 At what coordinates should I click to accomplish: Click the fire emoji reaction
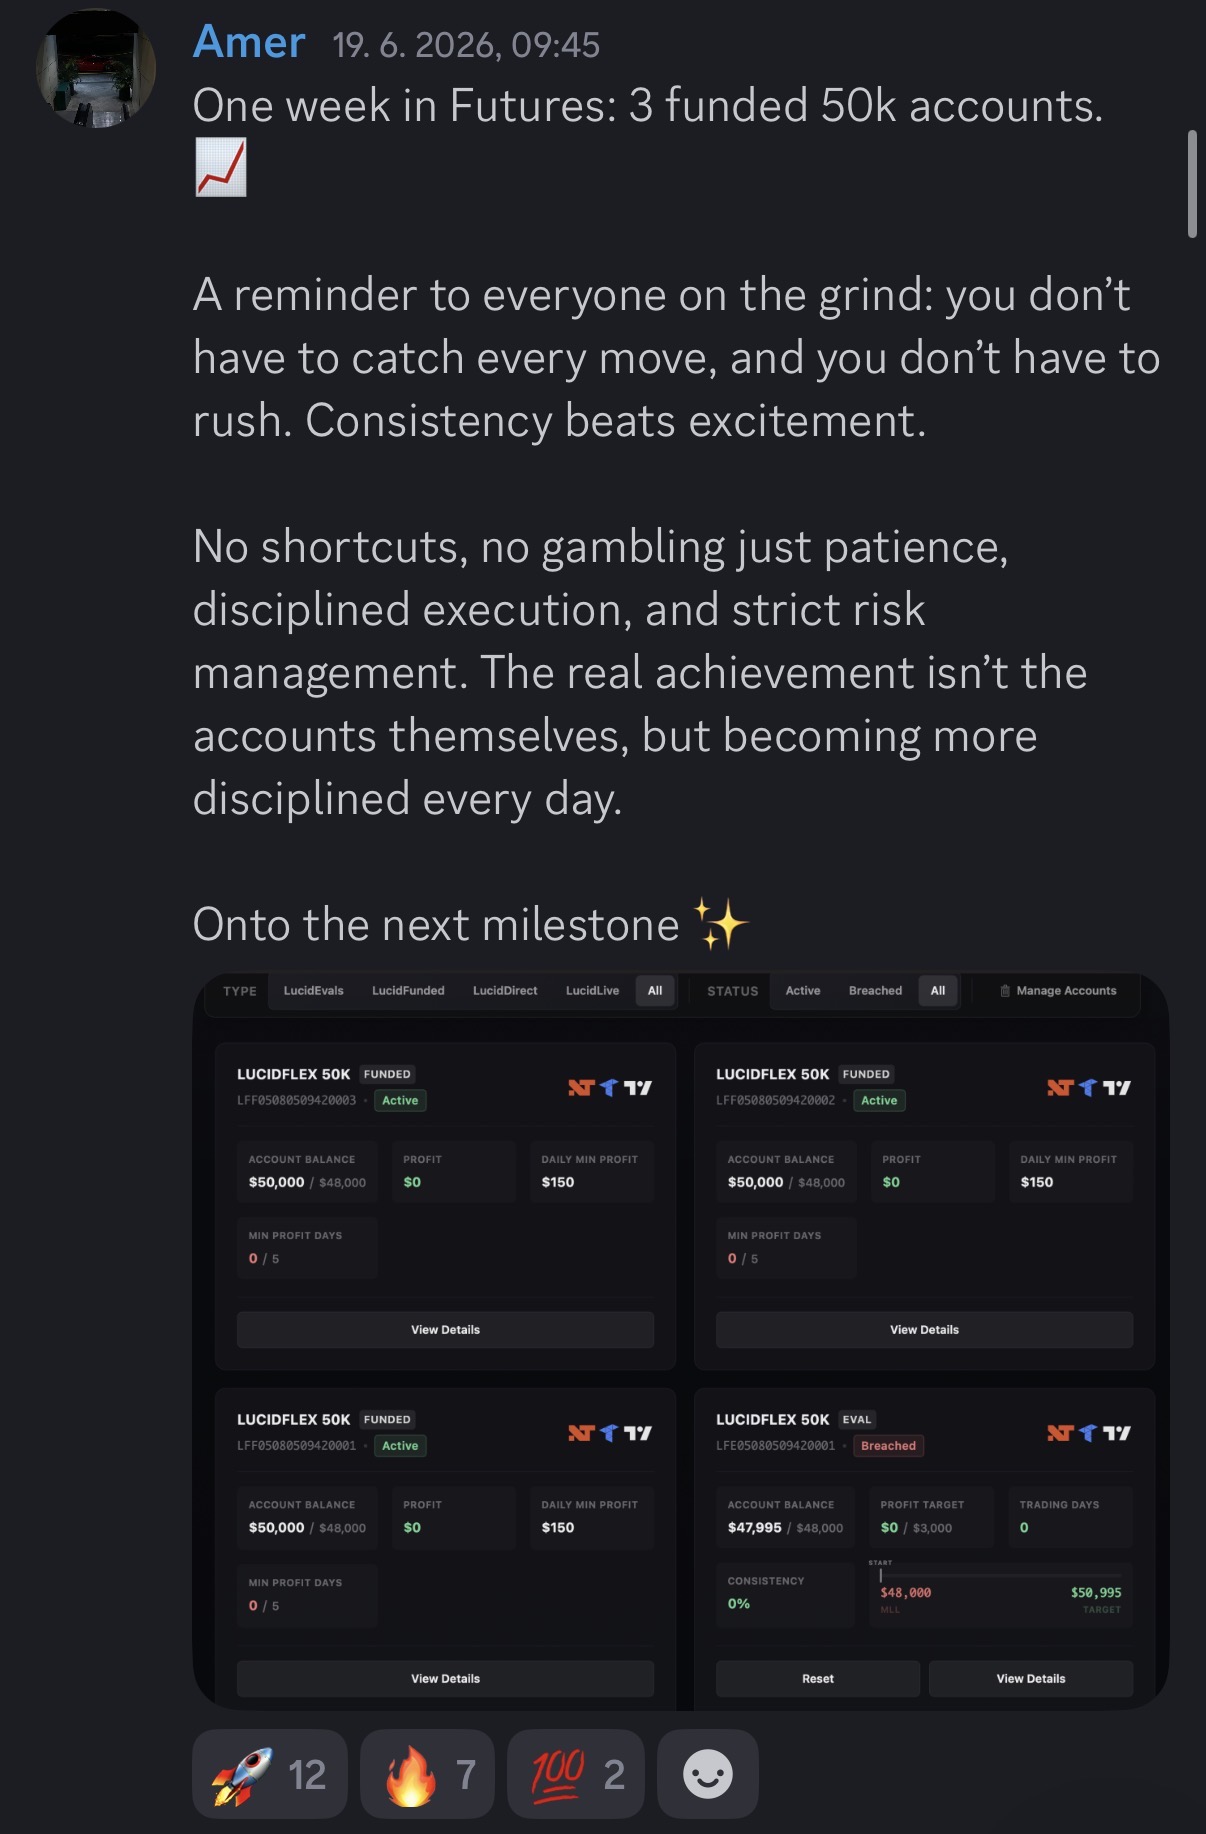point(428,1774)
